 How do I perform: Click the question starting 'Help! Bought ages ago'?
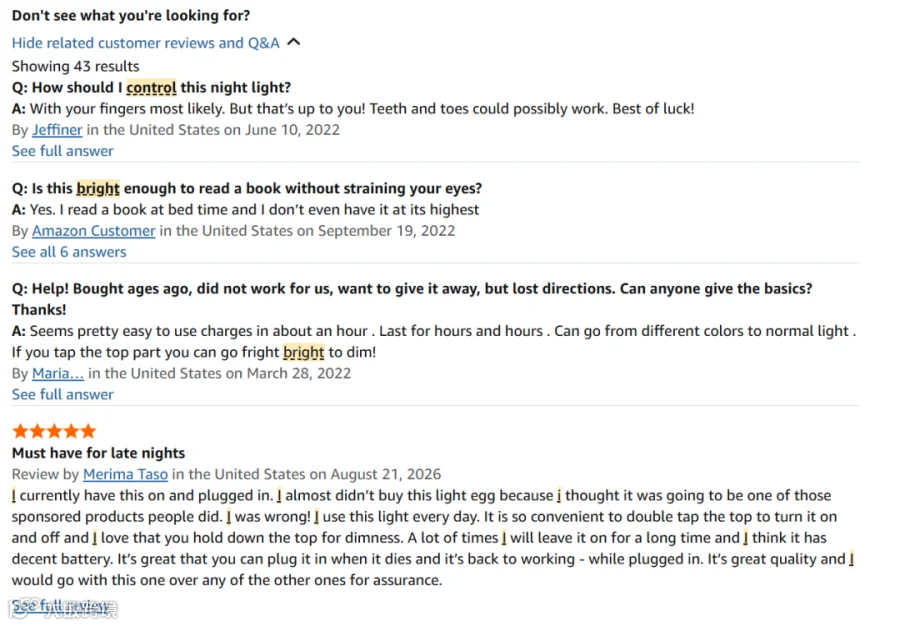pyautogui.click(x=412, y=299)
